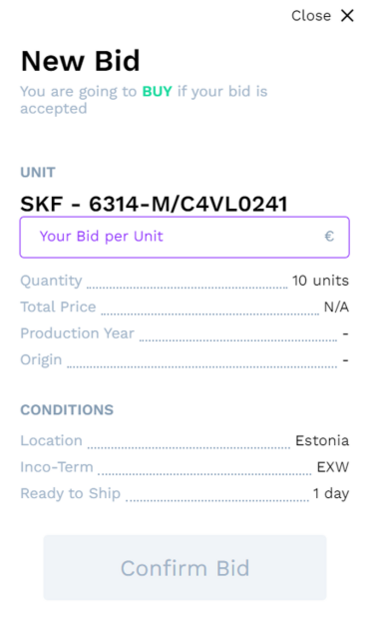Click the Estonia location value
The height and width of the screenshot is (620, 370).
click(322, 440)
